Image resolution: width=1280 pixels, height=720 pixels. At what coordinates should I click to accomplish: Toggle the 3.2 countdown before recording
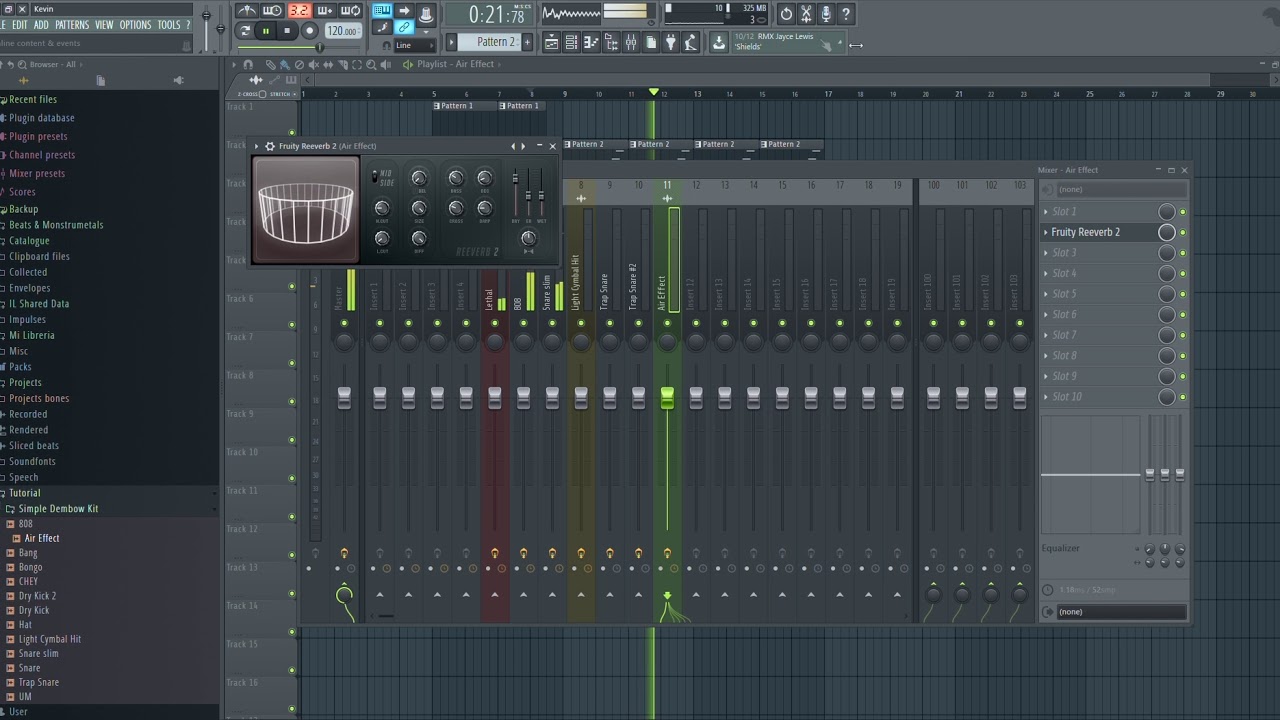299,10
